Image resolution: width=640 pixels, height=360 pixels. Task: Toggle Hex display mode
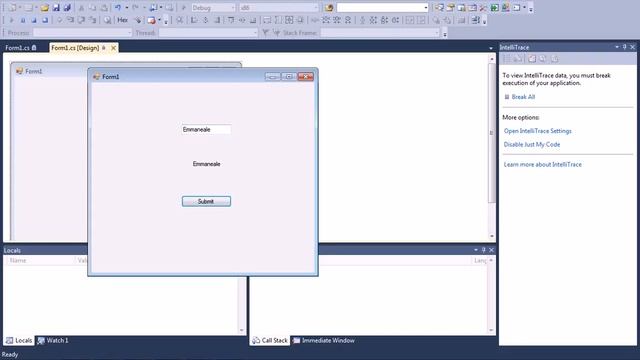pos(122,20)
